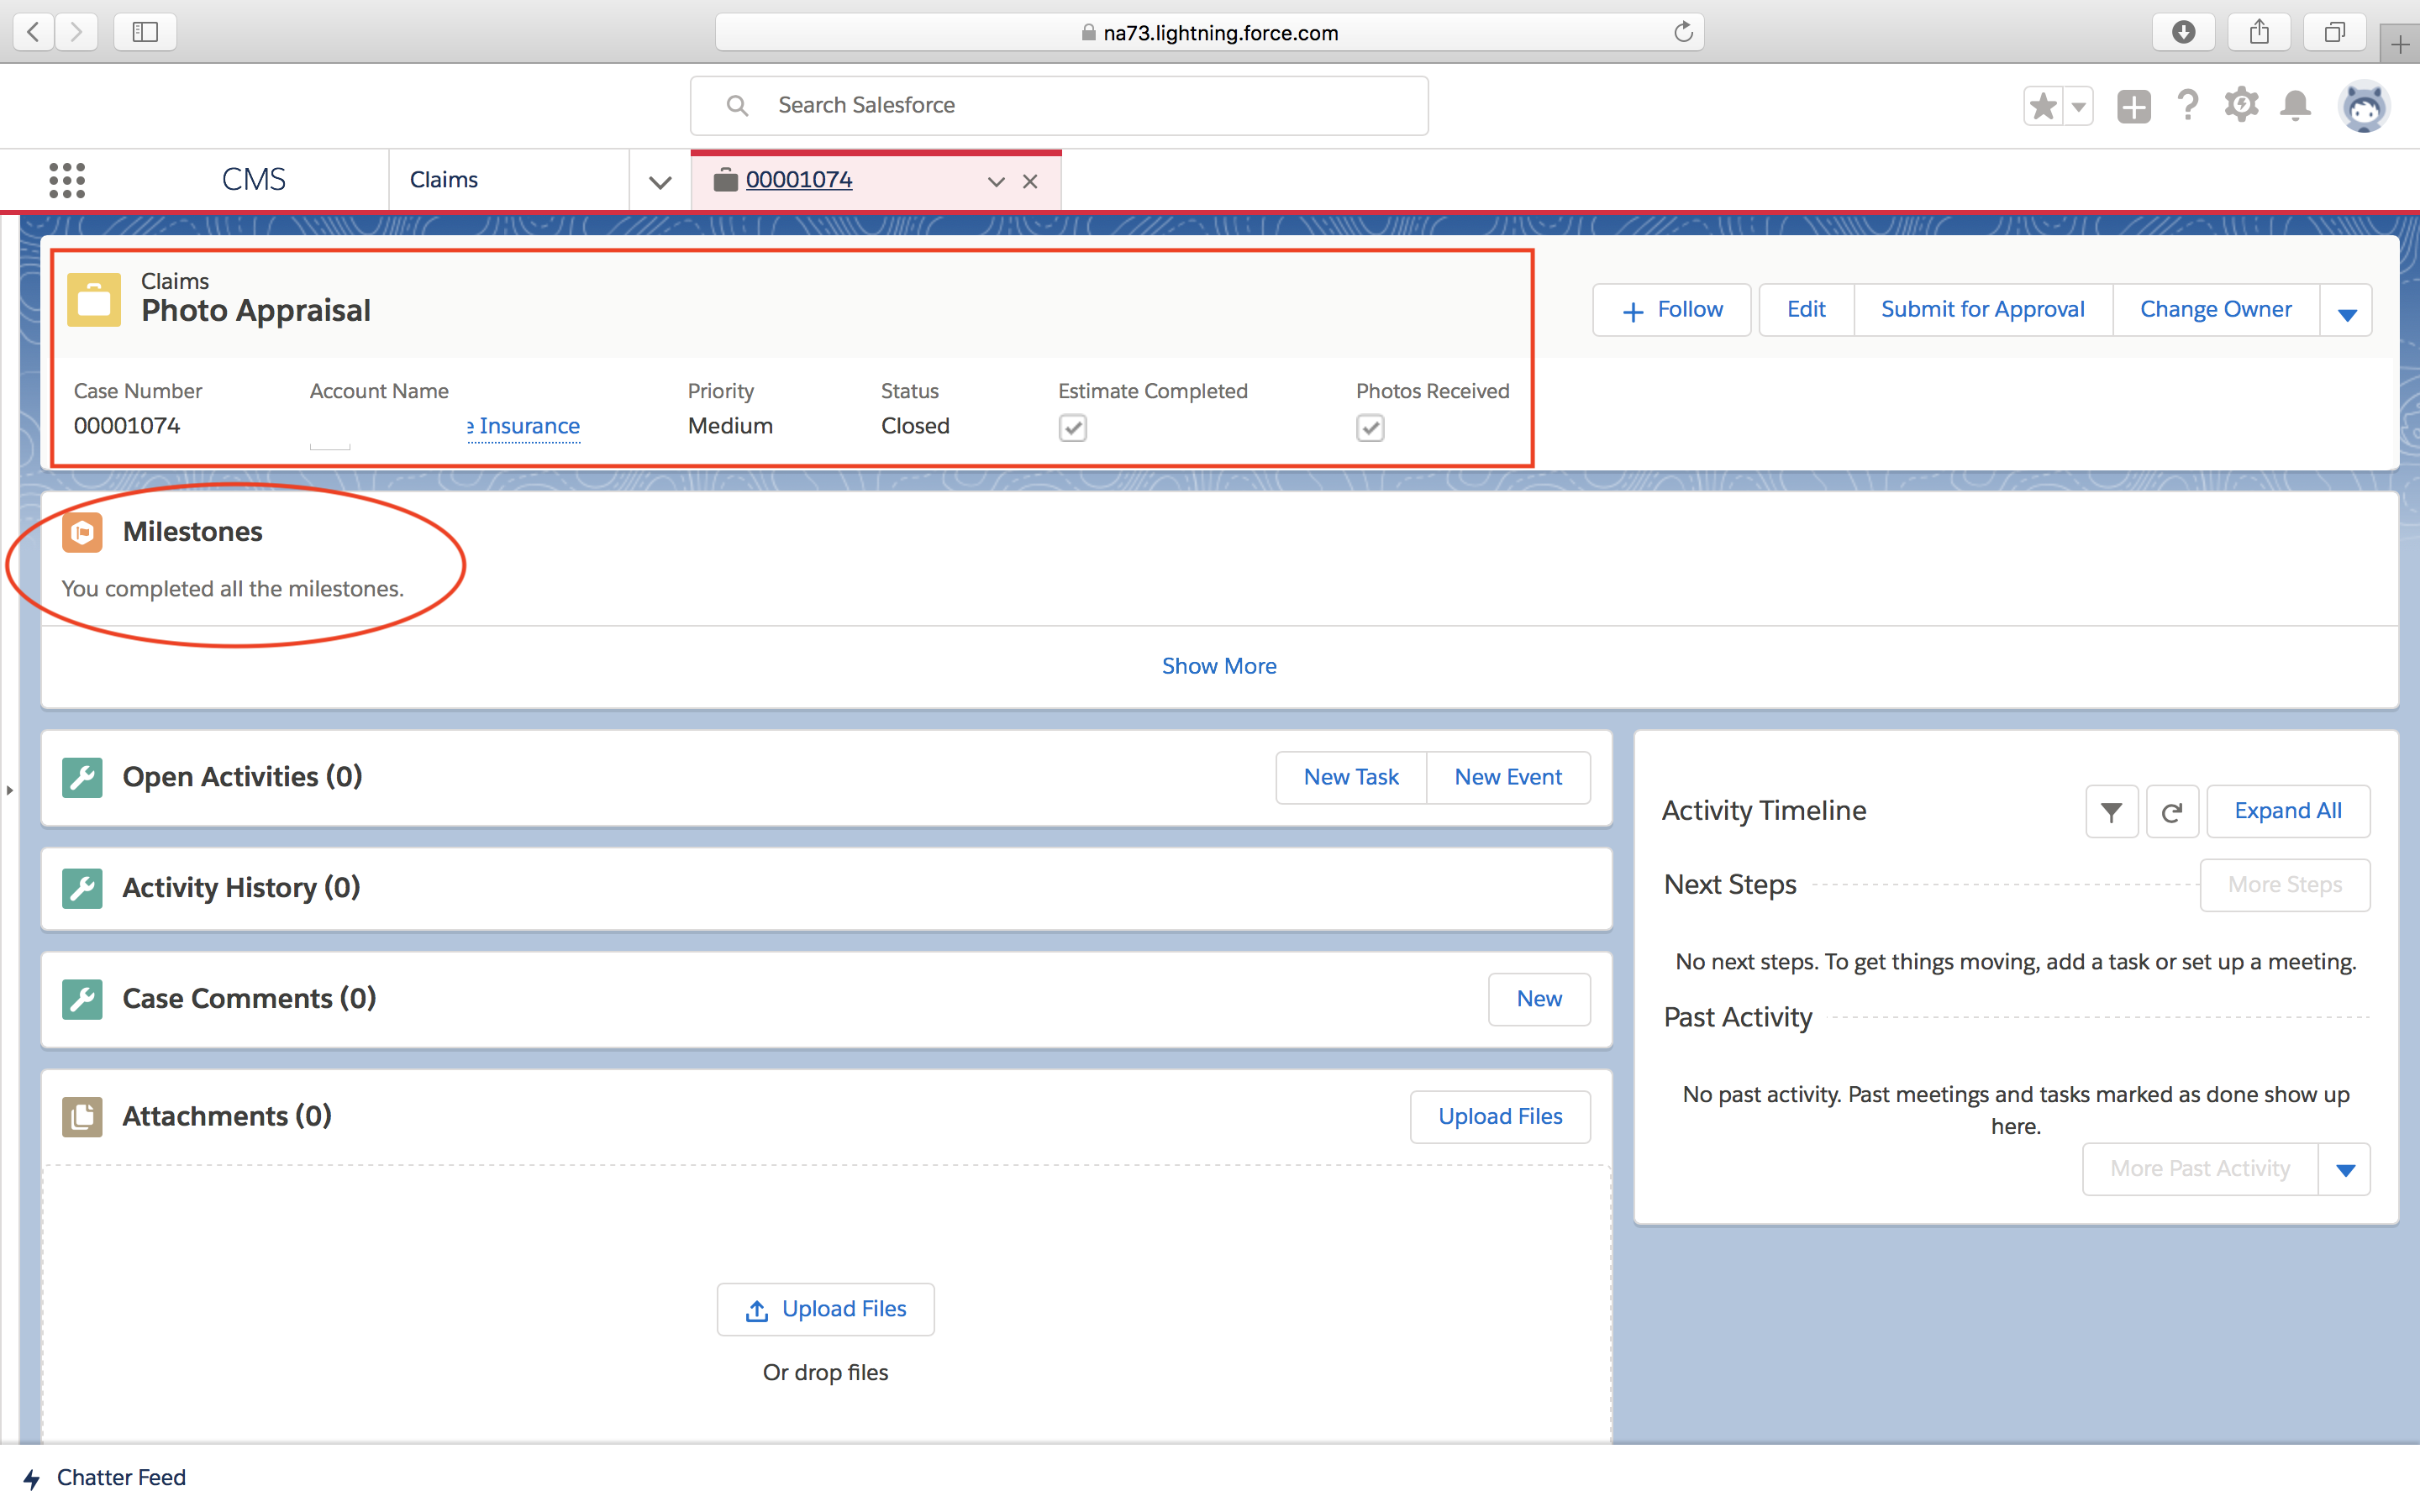Select the Claims navigation tab

[x=444, y=180]
